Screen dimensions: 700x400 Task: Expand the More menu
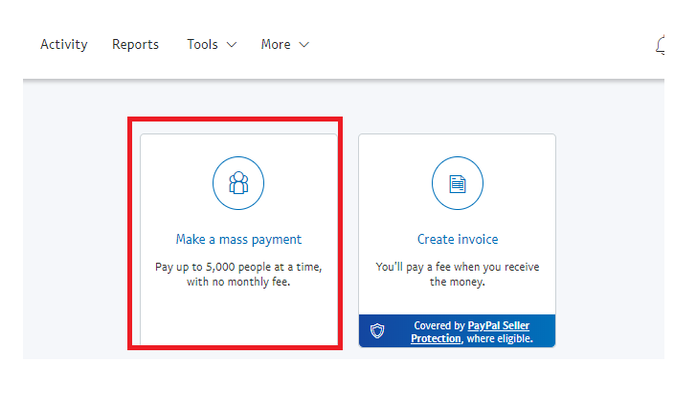pyautogui.click(x=285, y=45)
